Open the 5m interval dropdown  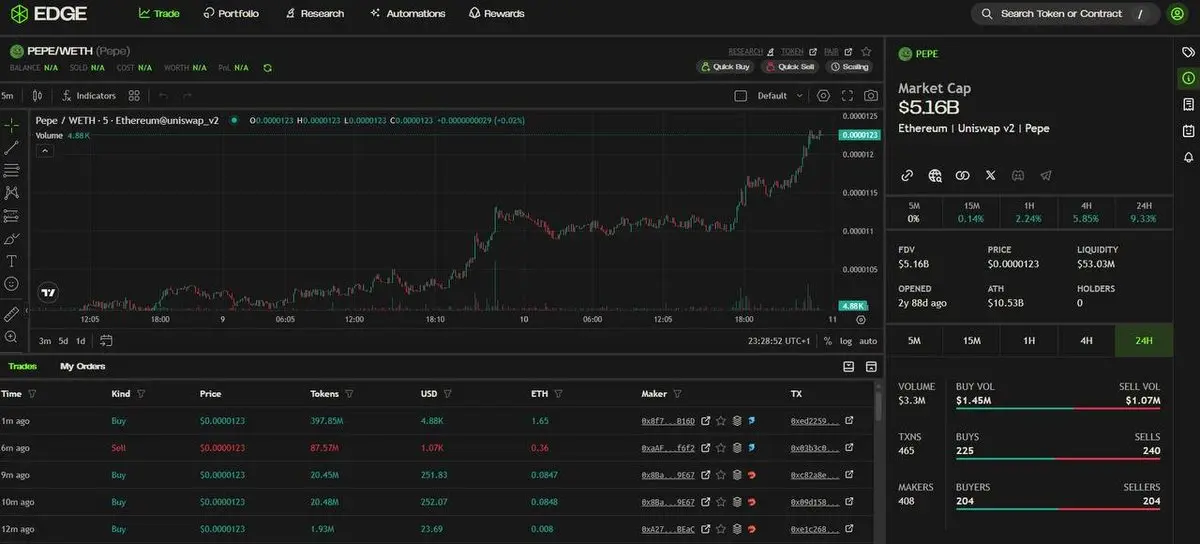pos(7,96)
